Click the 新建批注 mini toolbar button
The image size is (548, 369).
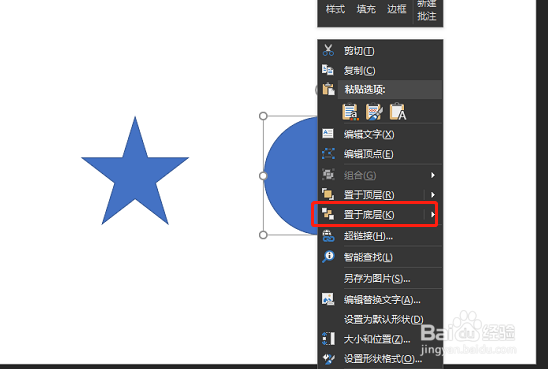tap(427, 10)
